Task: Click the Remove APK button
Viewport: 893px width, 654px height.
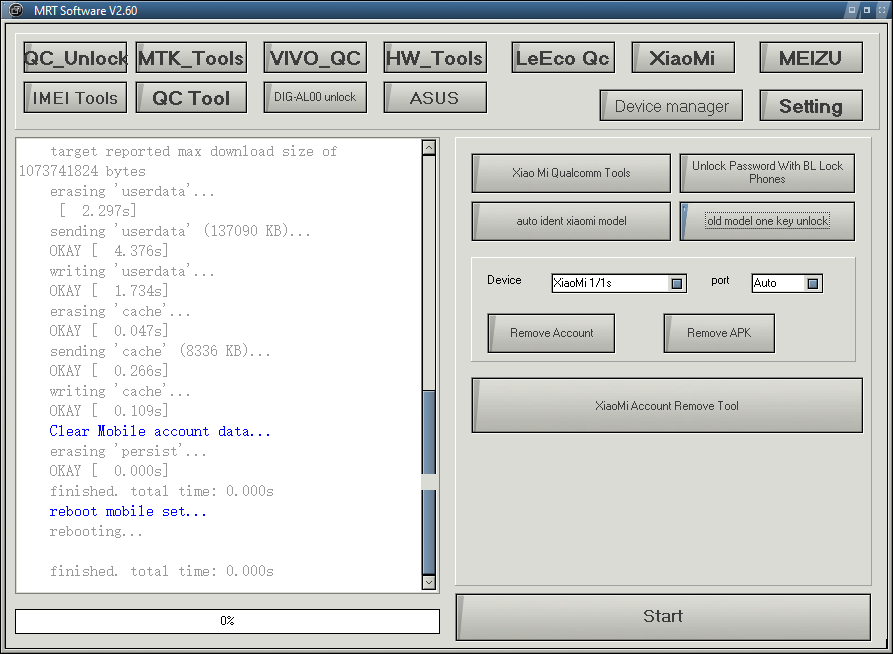Action: (x=719, y=333)
